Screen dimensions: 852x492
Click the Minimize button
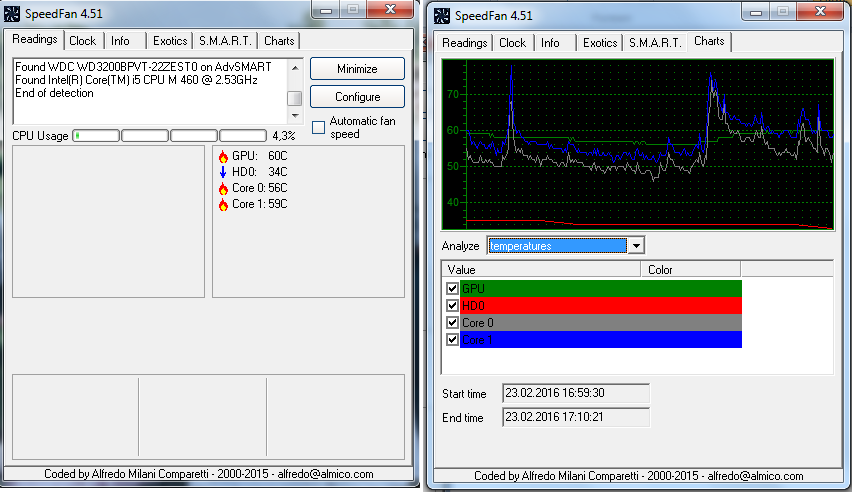357,69
